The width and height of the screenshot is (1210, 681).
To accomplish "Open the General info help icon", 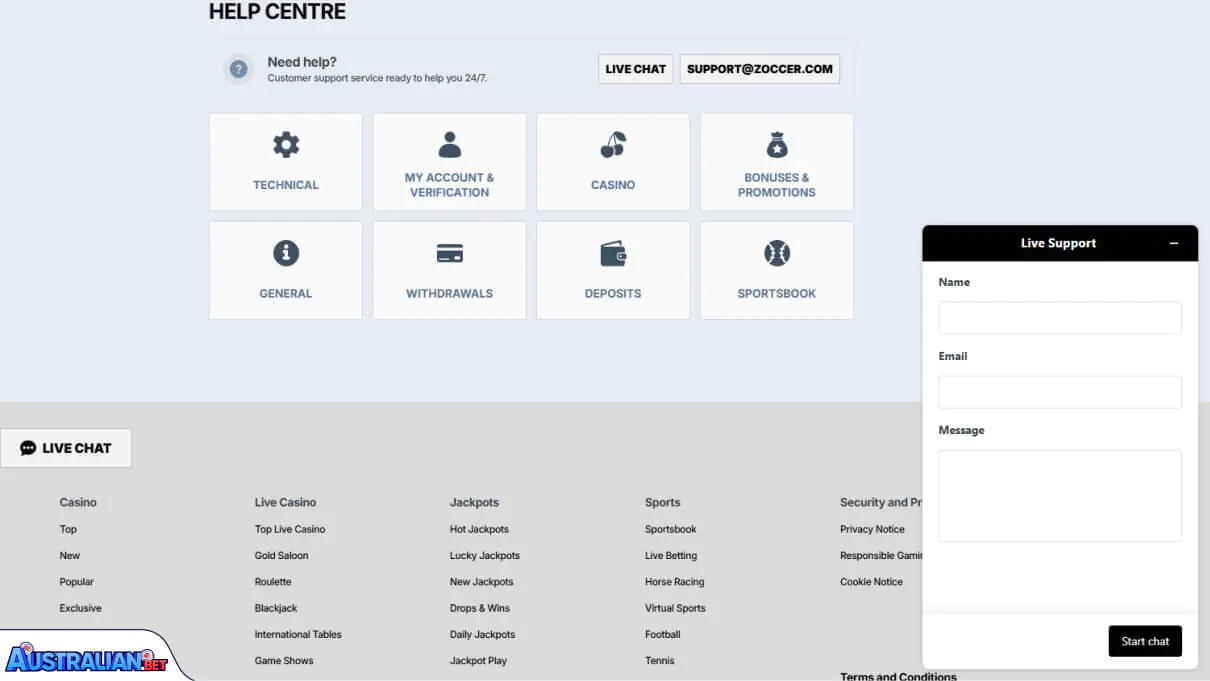I will click(x=285, y=253).
